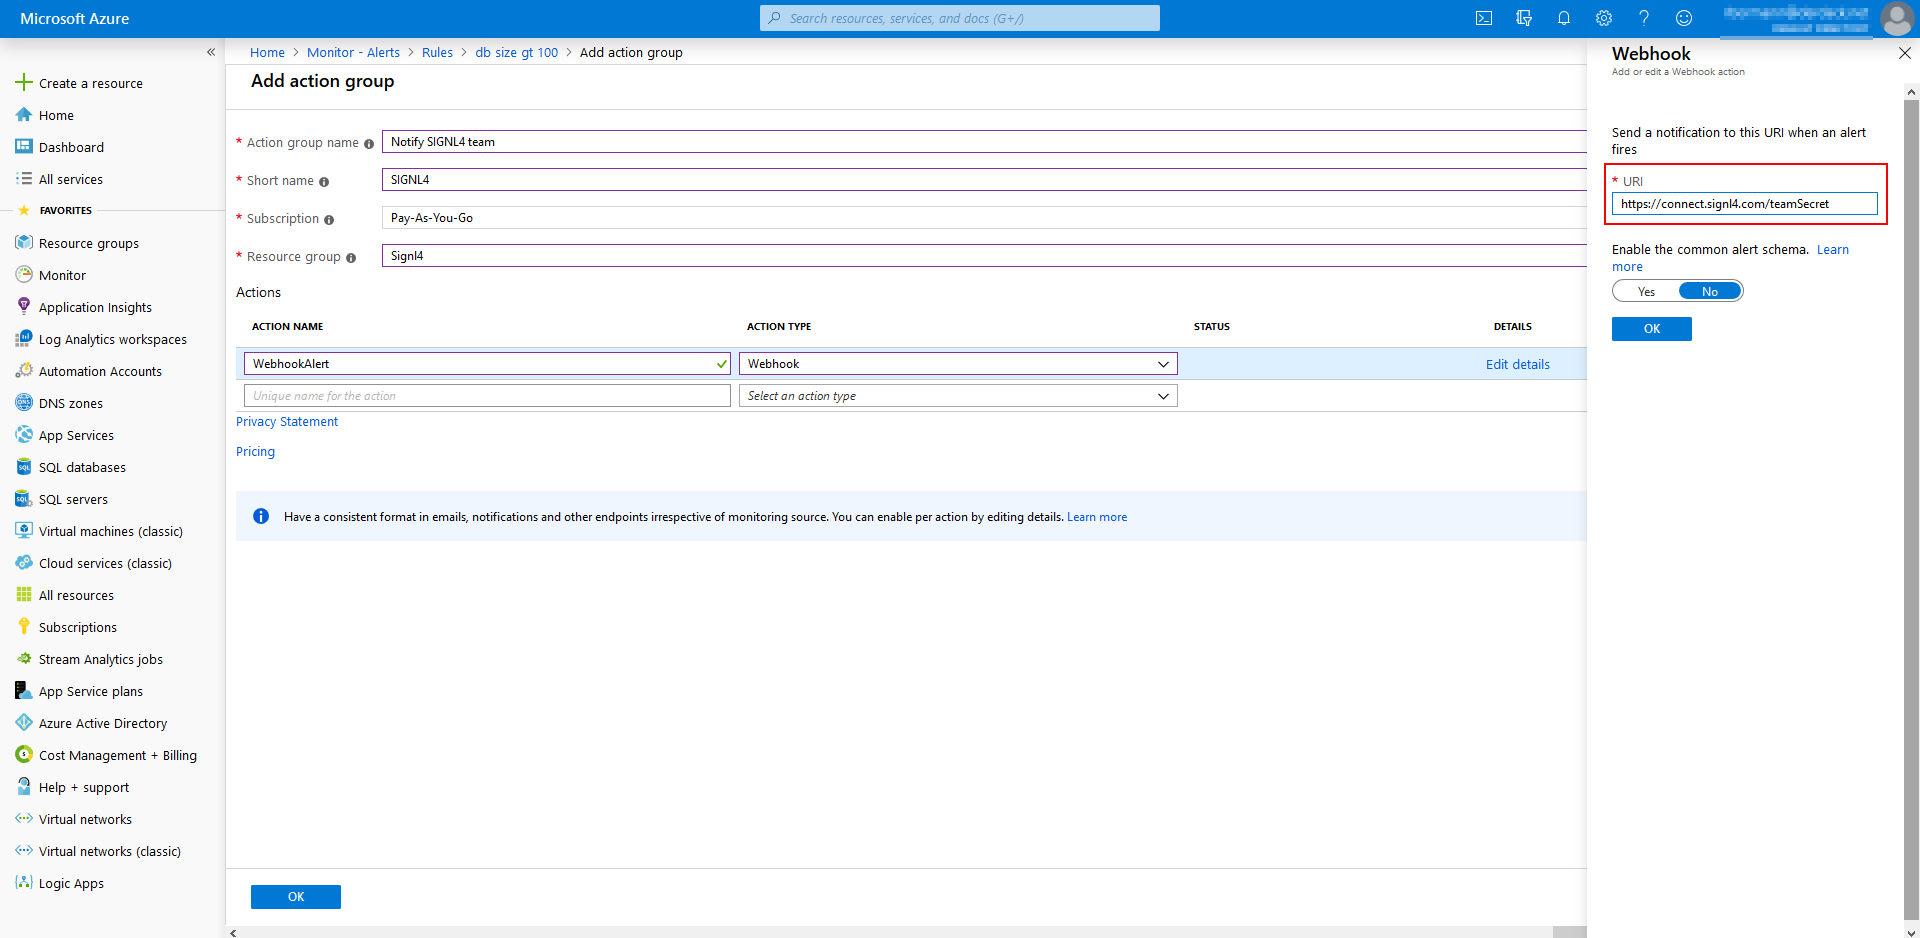Go to db size gt 100 breadcrumb
The width and height of the screenshot is (1920, 938).
click(516, 52)
